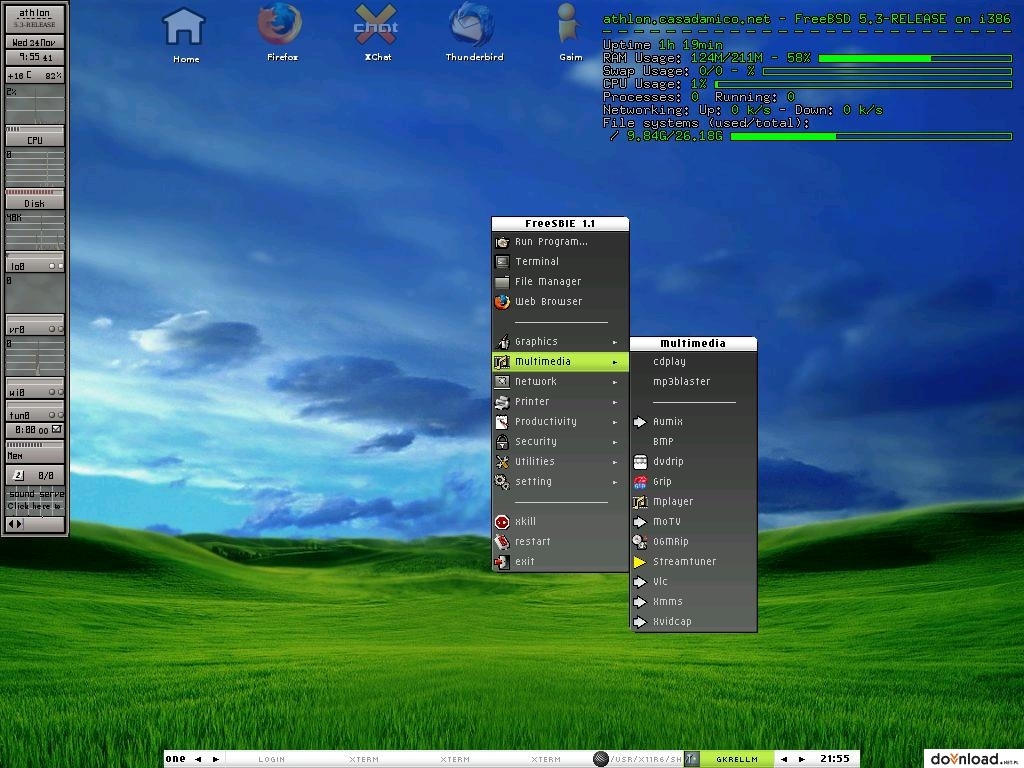Click the 'sound serve' scrolling text

(36, 494)
